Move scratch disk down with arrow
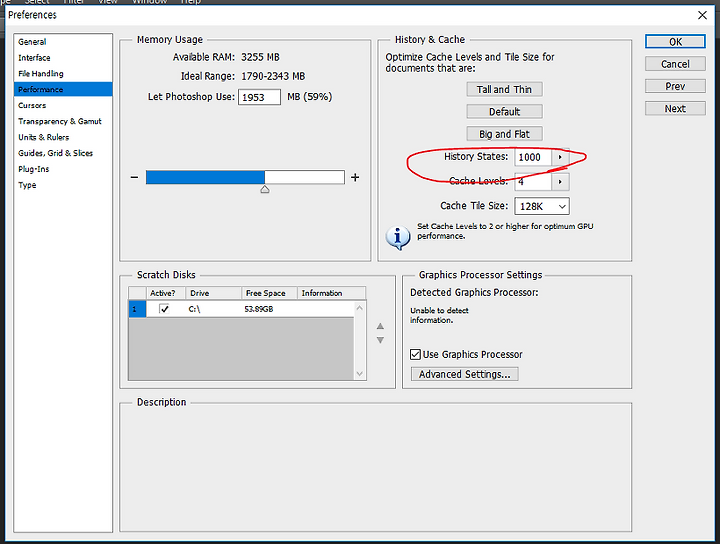 click(380, 340)
